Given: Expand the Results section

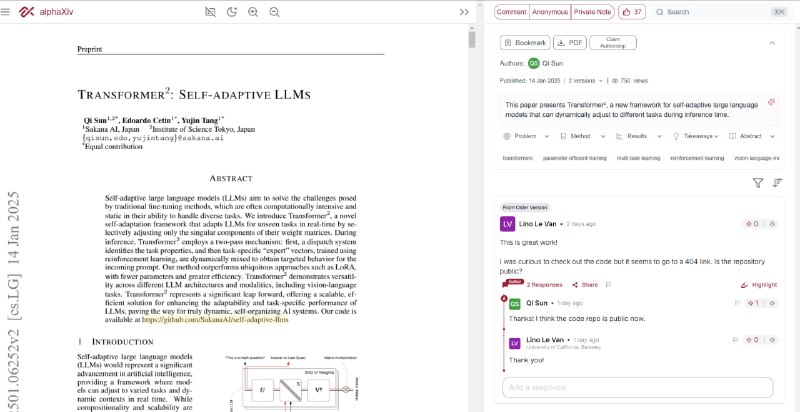Looking at the screenshot, I should (x=639, y=136).
